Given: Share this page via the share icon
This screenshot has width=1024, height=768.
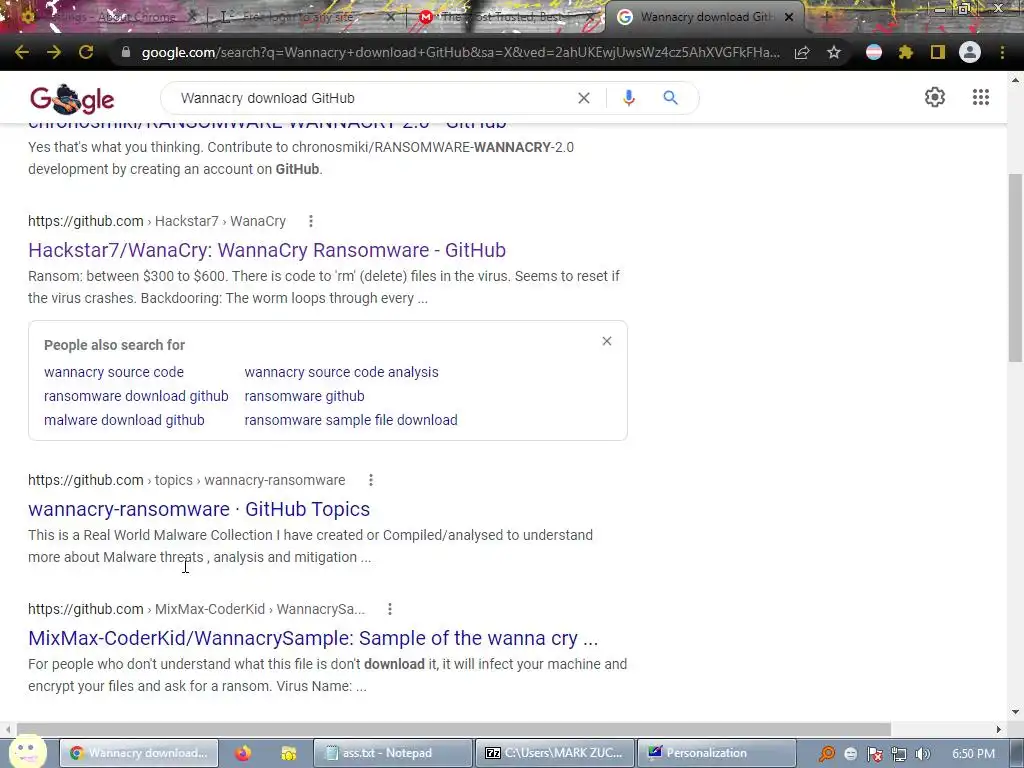Looking at the screenshot, I should tap(802, 52).
